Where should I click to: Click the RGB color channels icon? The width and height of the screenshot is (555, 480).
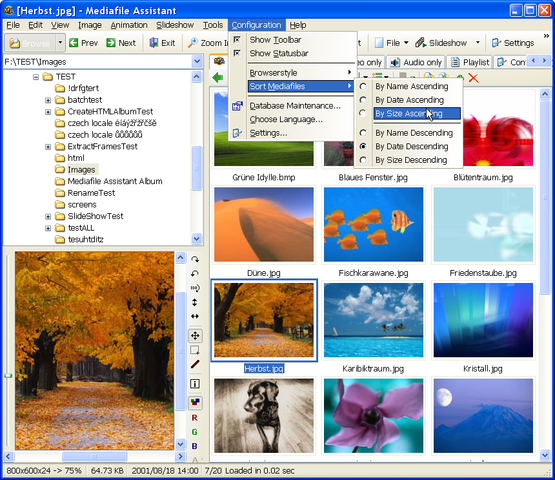tap(195, 402)
